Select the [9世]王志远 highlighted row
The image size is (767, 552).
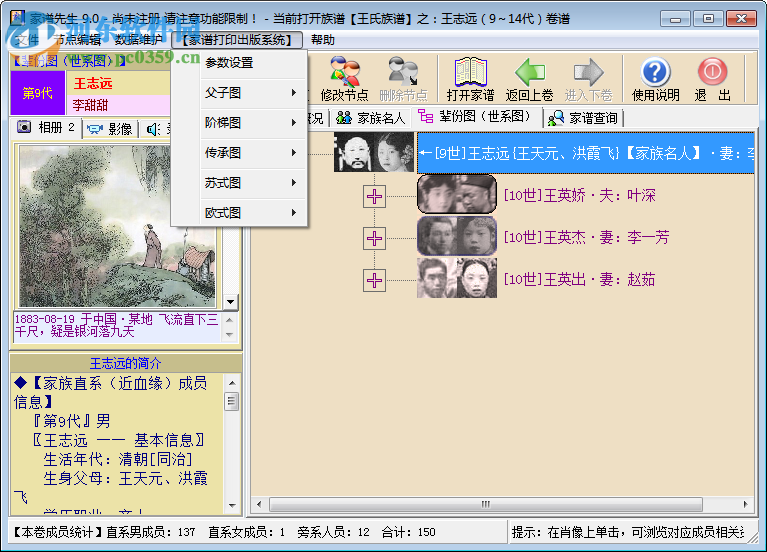(585, 153)
